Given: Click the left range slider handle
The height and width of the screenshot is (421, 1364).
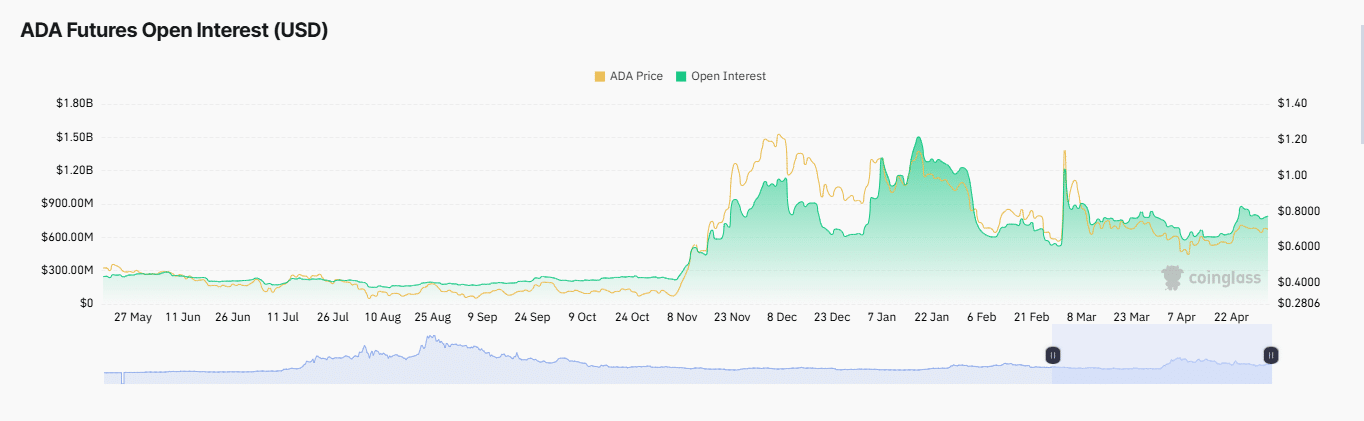Looking at the screenshot, I should pos(1052,354).
